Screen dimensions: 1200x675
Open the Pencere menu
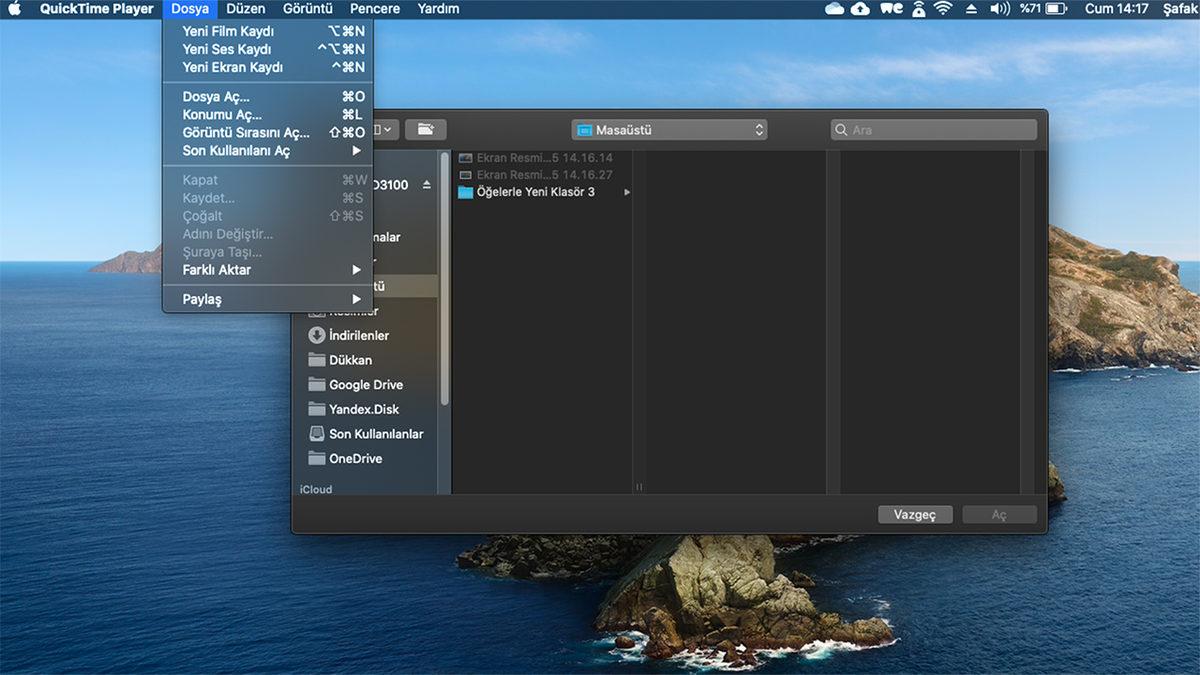(x=374, y=9)
